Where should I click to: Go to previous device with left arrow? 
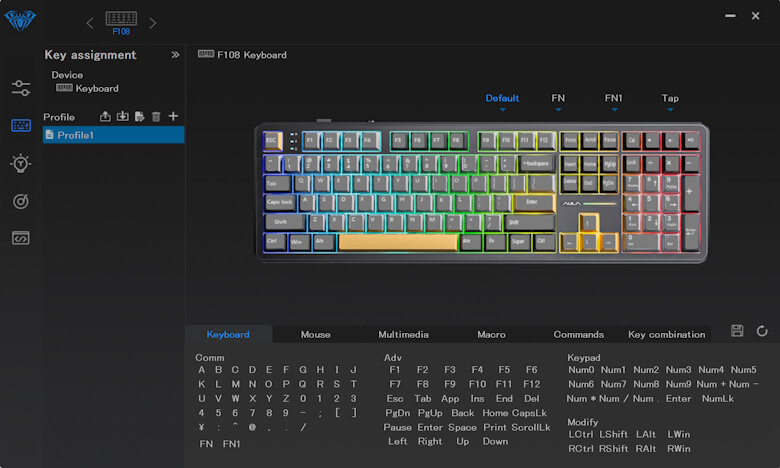coord(90,22)
